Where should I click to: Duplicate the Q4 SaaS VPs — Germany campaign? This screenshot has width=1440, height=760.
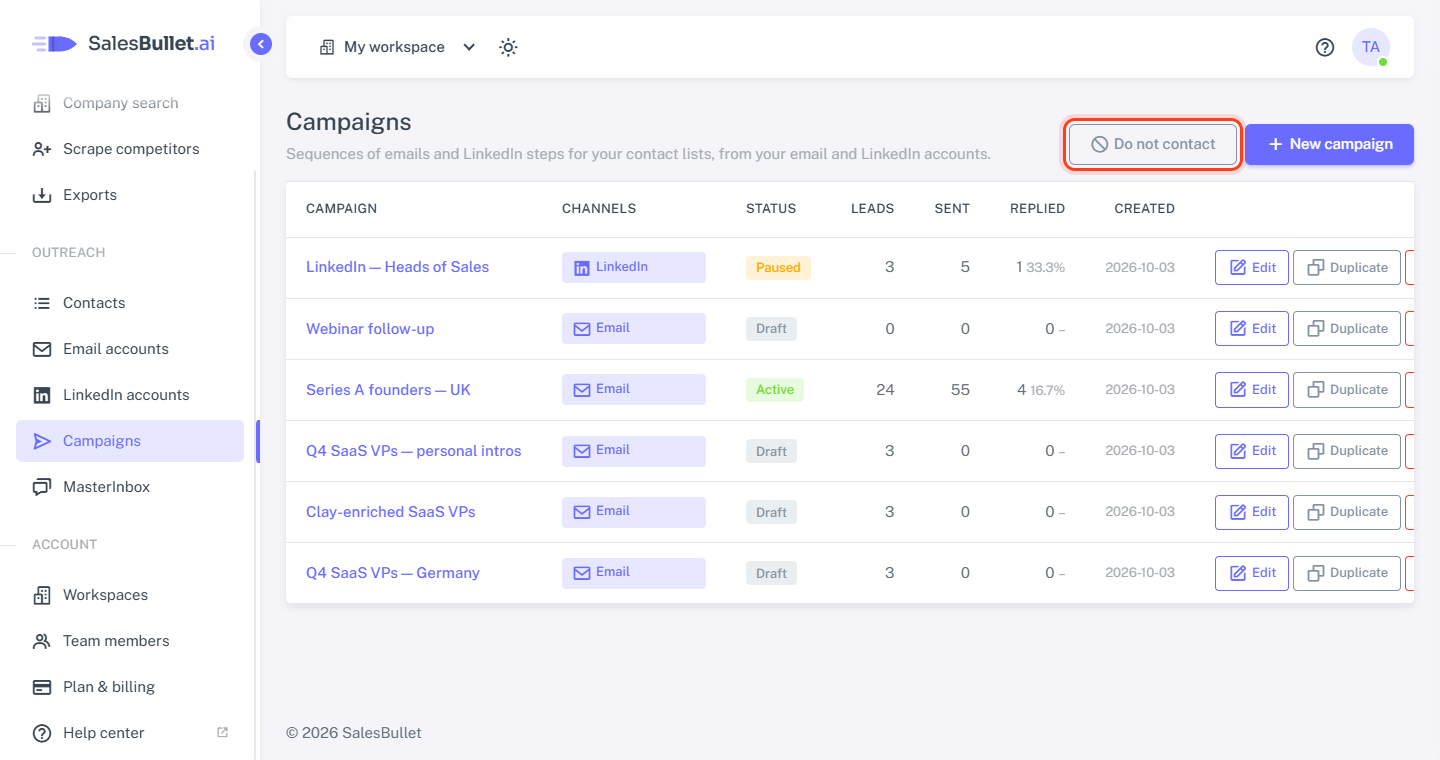point(1347,573)
